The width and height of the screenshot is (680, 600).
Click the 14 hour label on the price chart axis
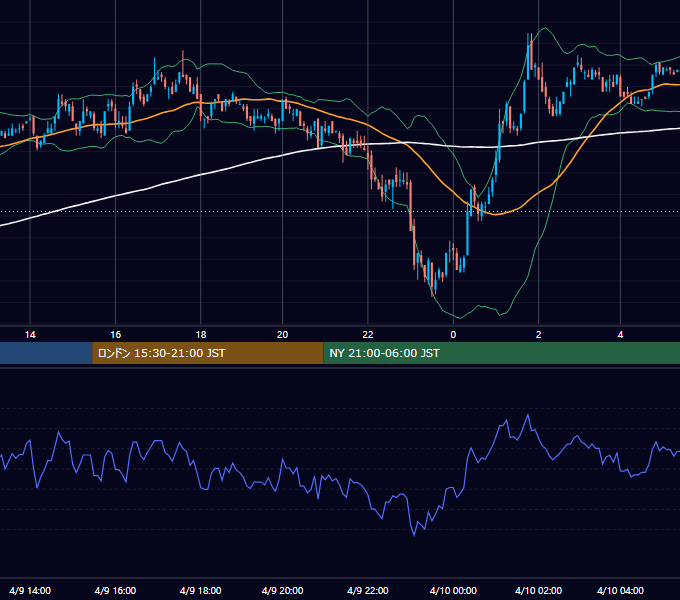(x=30, y=335)
